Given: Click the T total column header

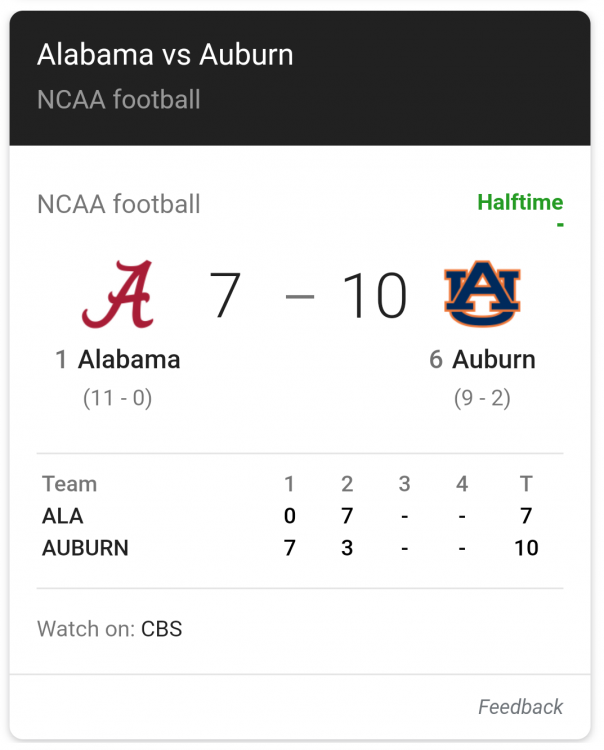Looking at the screenshot, I should tap(526, 484).
